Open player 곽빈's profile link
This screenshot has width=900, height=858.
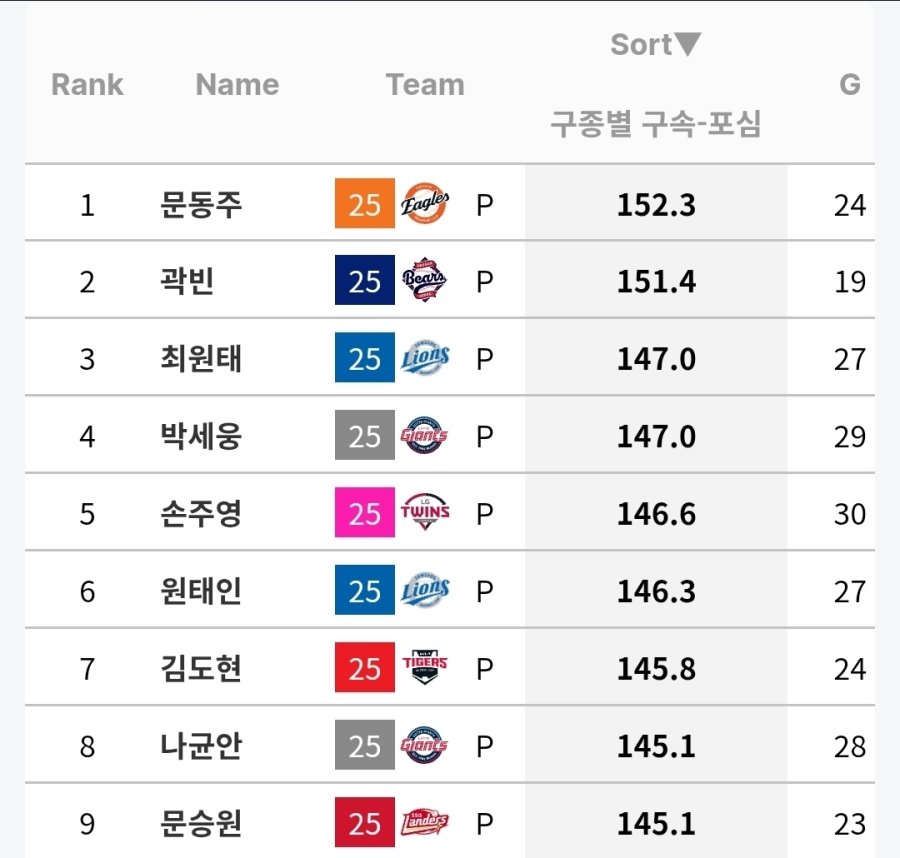188,281
